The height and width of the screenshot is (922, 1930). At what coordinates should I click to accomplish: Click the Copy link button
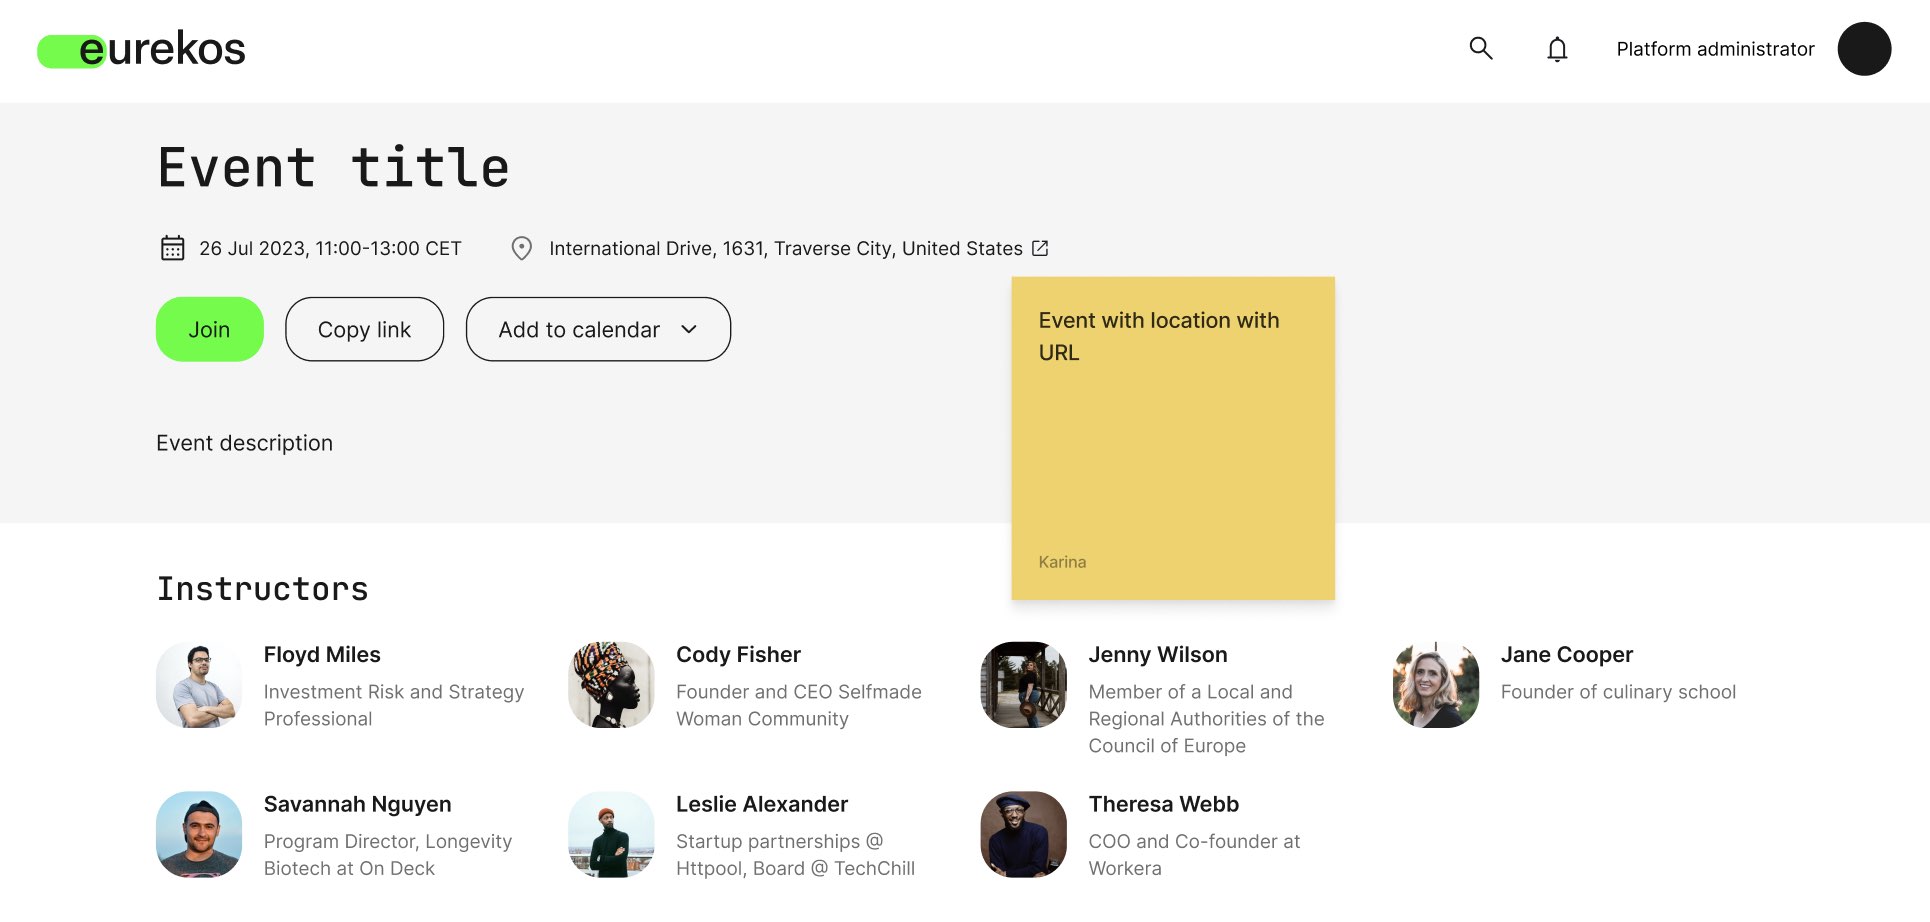tap(364, 329)
